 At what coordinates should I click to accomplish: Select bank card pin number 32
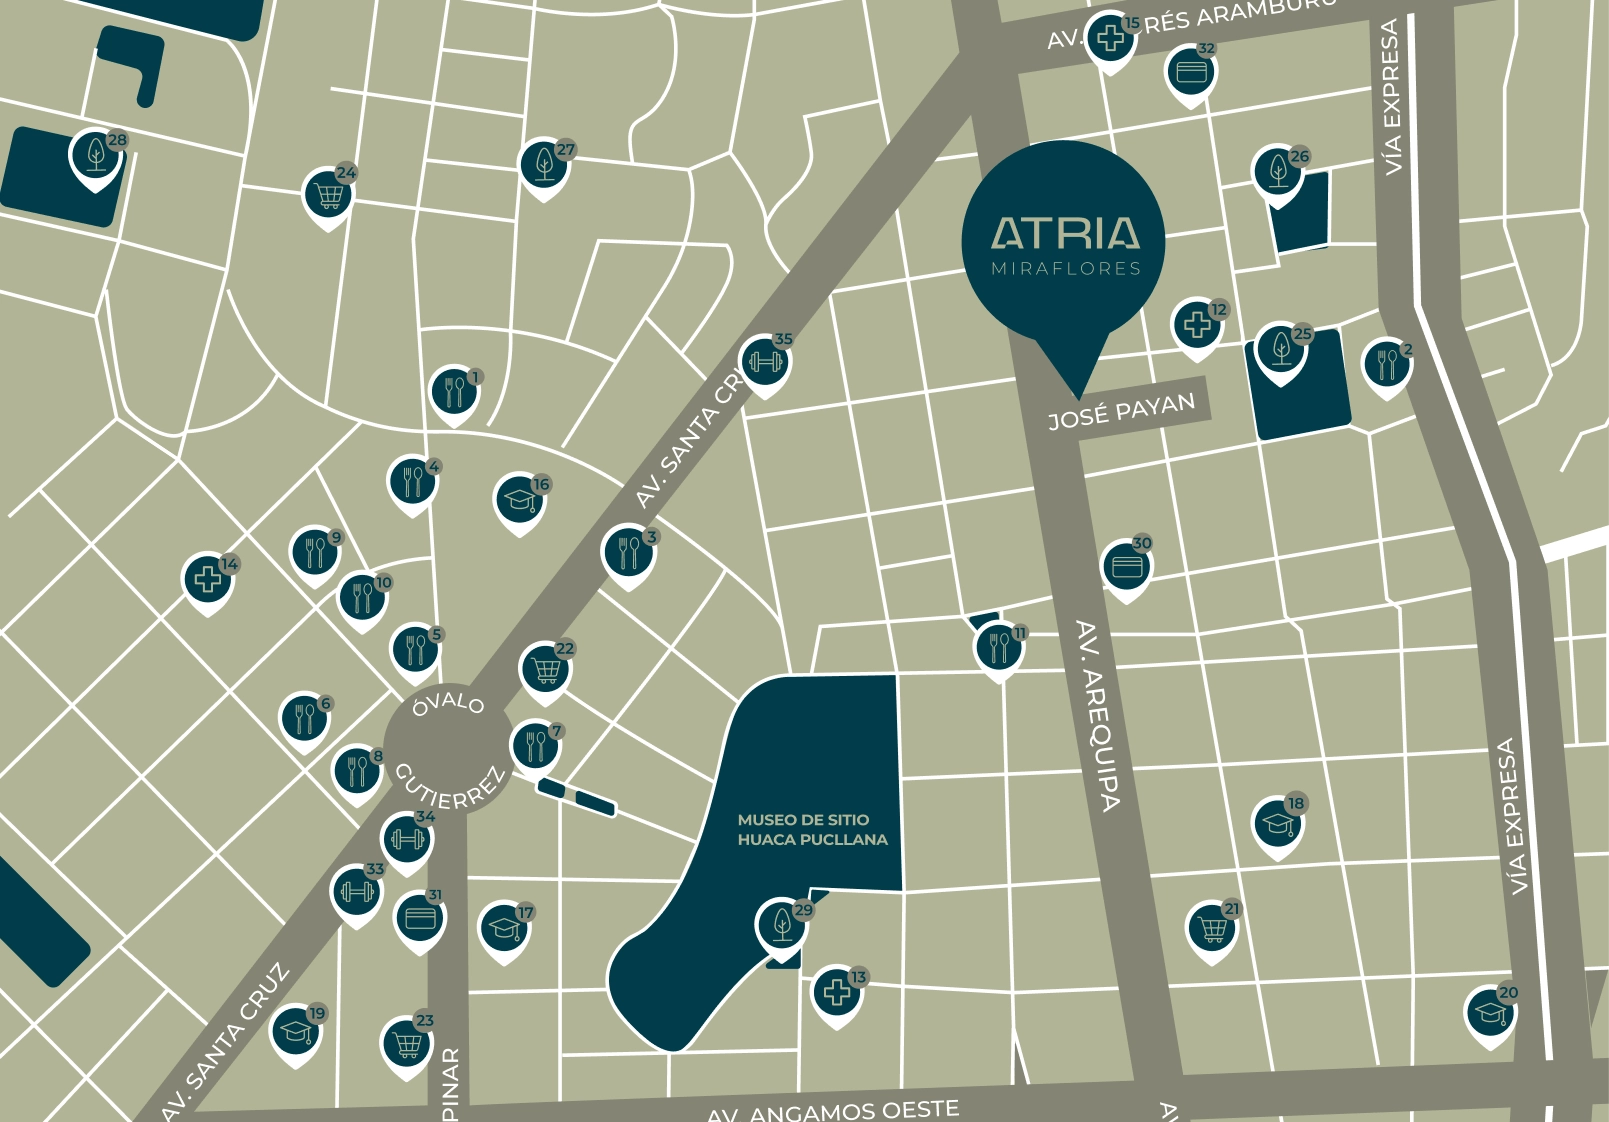[x=1191, y=74]
